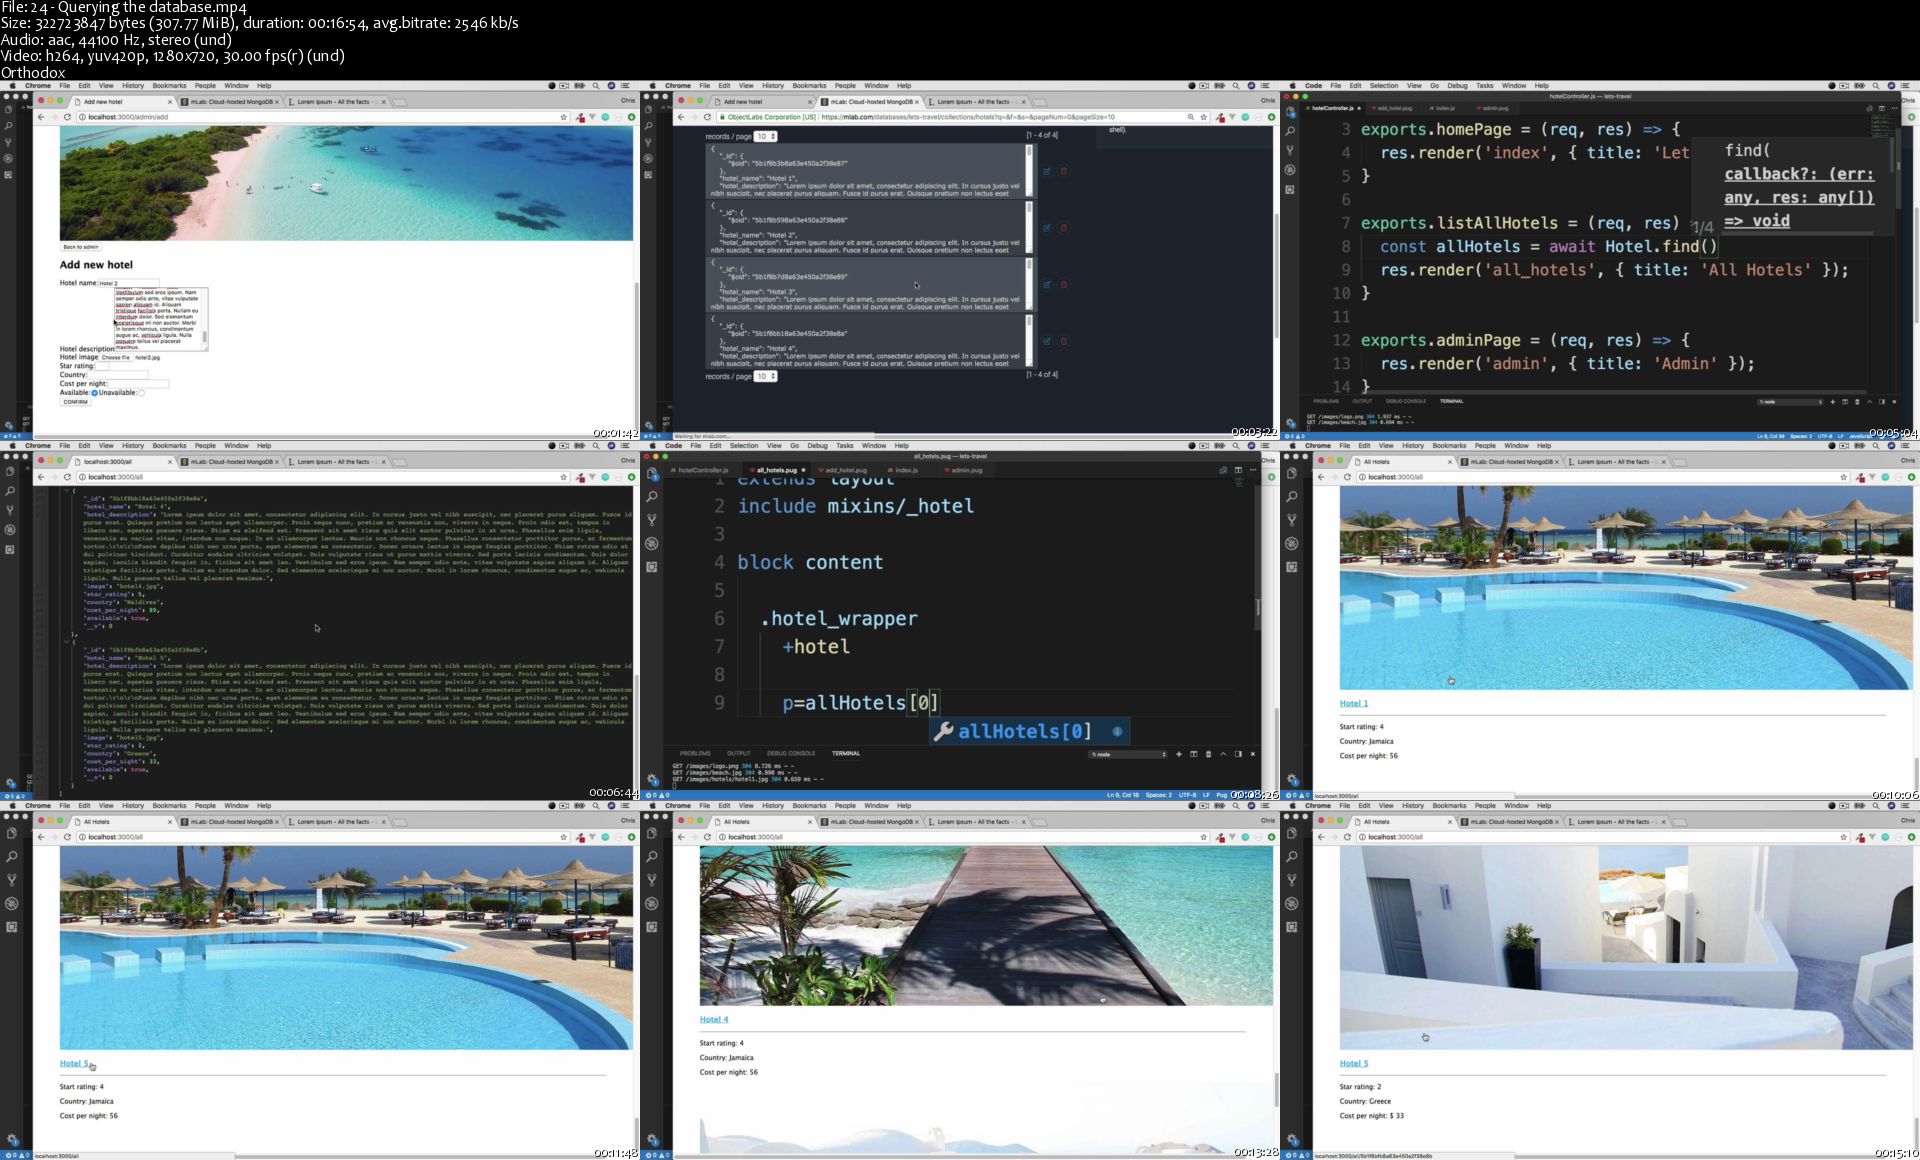1920x1160 pixels.
Task: Delete the Hotel 2 record in mLab
Action: [x=1063, y=228]
